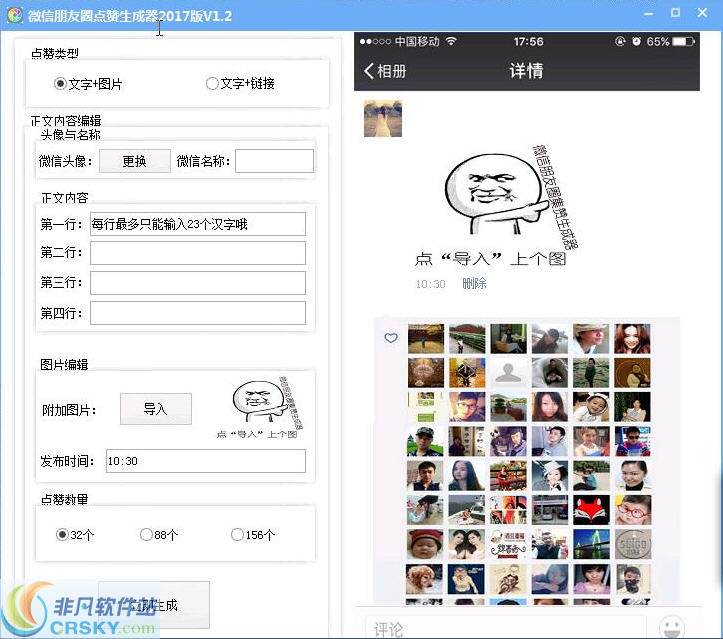Click the 详情 title in phone header
723x639 pixels.
(526, 71)
